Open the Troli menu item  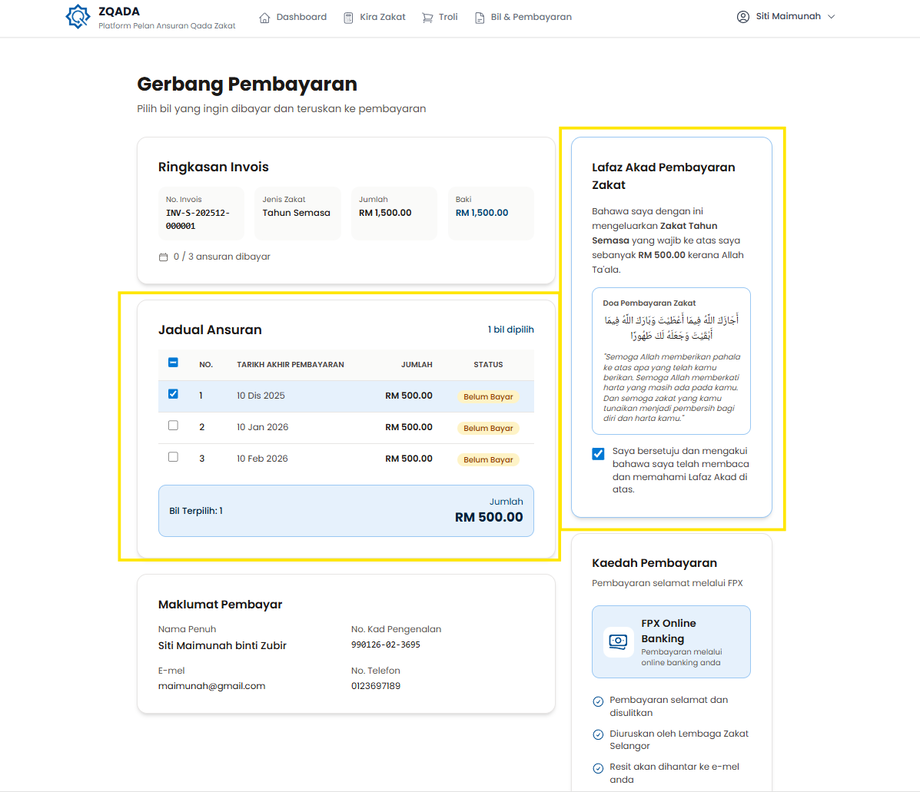tap(439, 17)
